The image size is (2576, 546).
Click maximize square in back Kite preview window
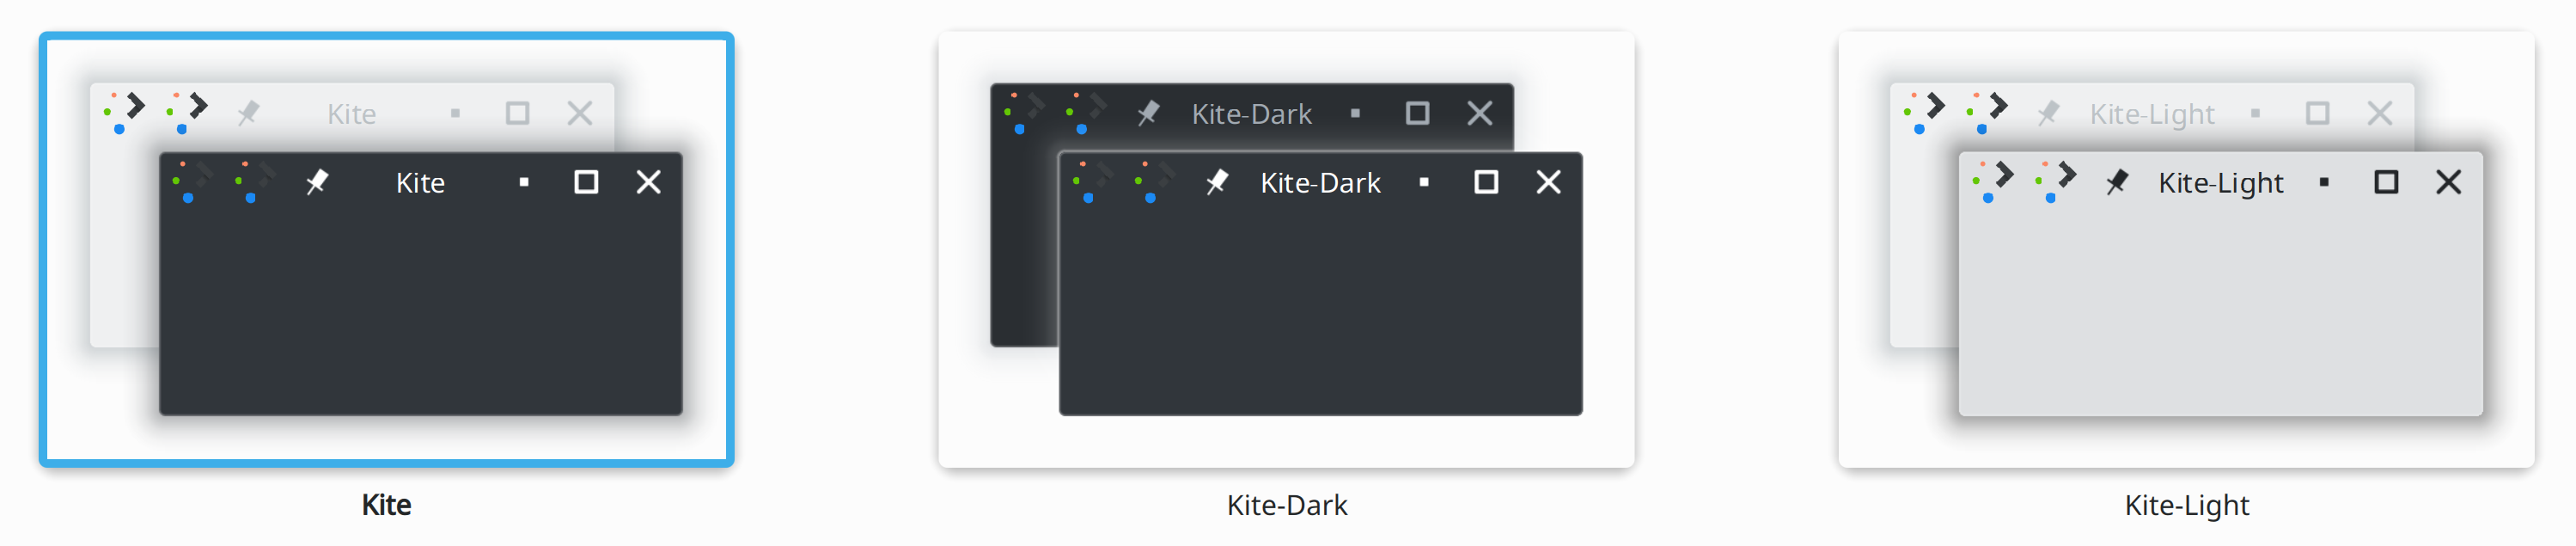(x=517, y=113)
